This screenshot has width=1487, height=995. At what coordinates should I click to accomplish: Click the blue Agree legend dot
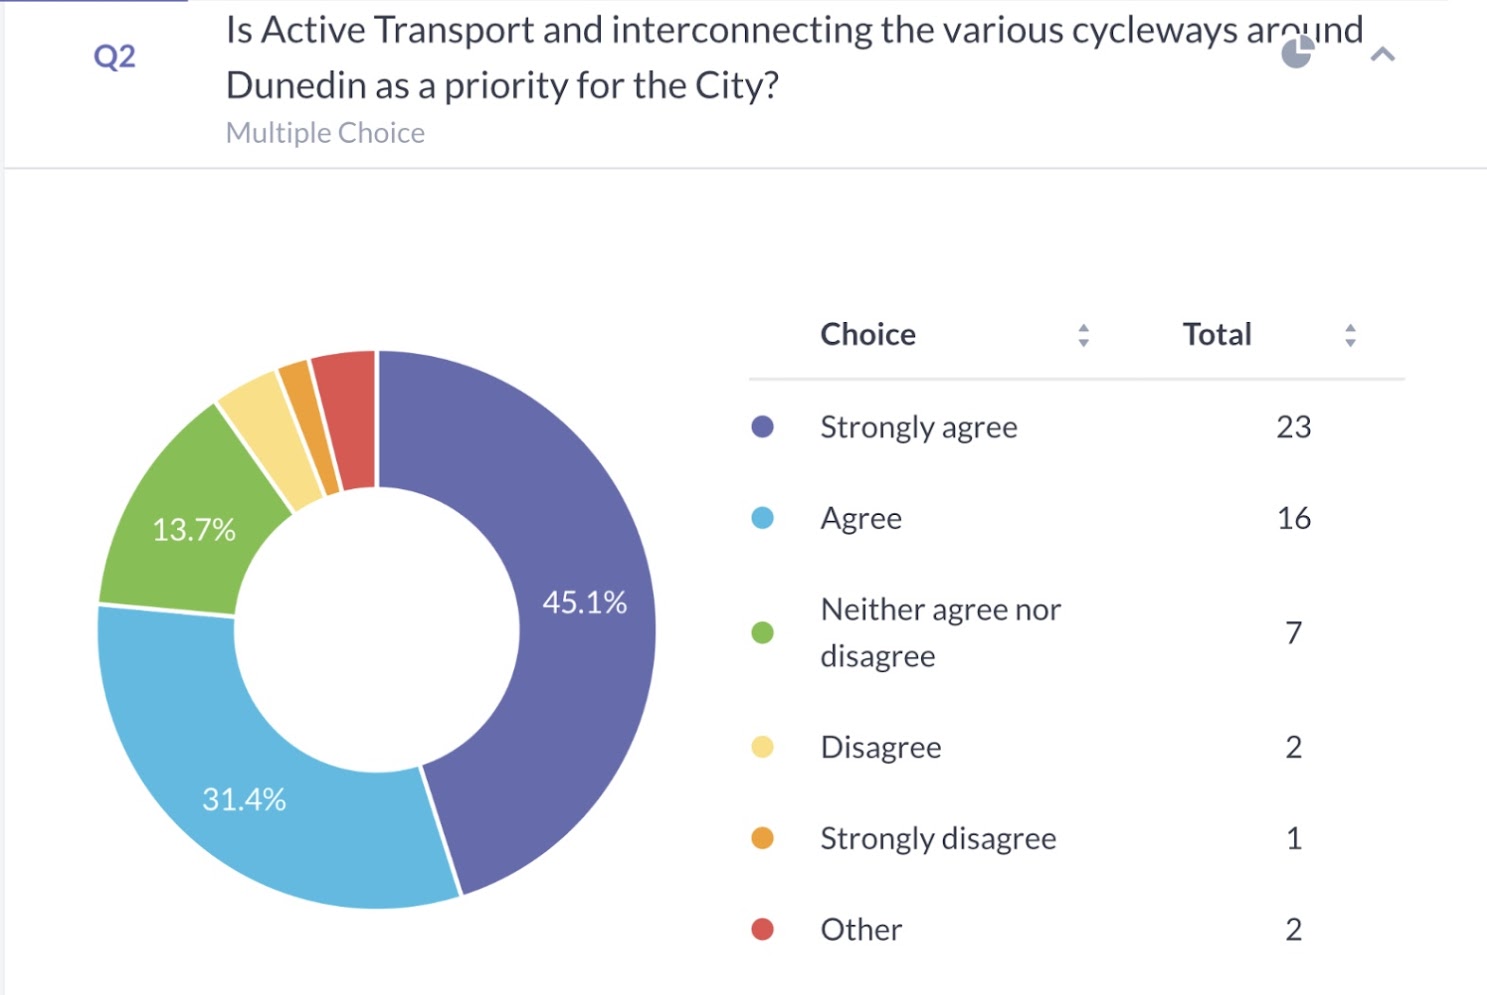coord(762,518)
